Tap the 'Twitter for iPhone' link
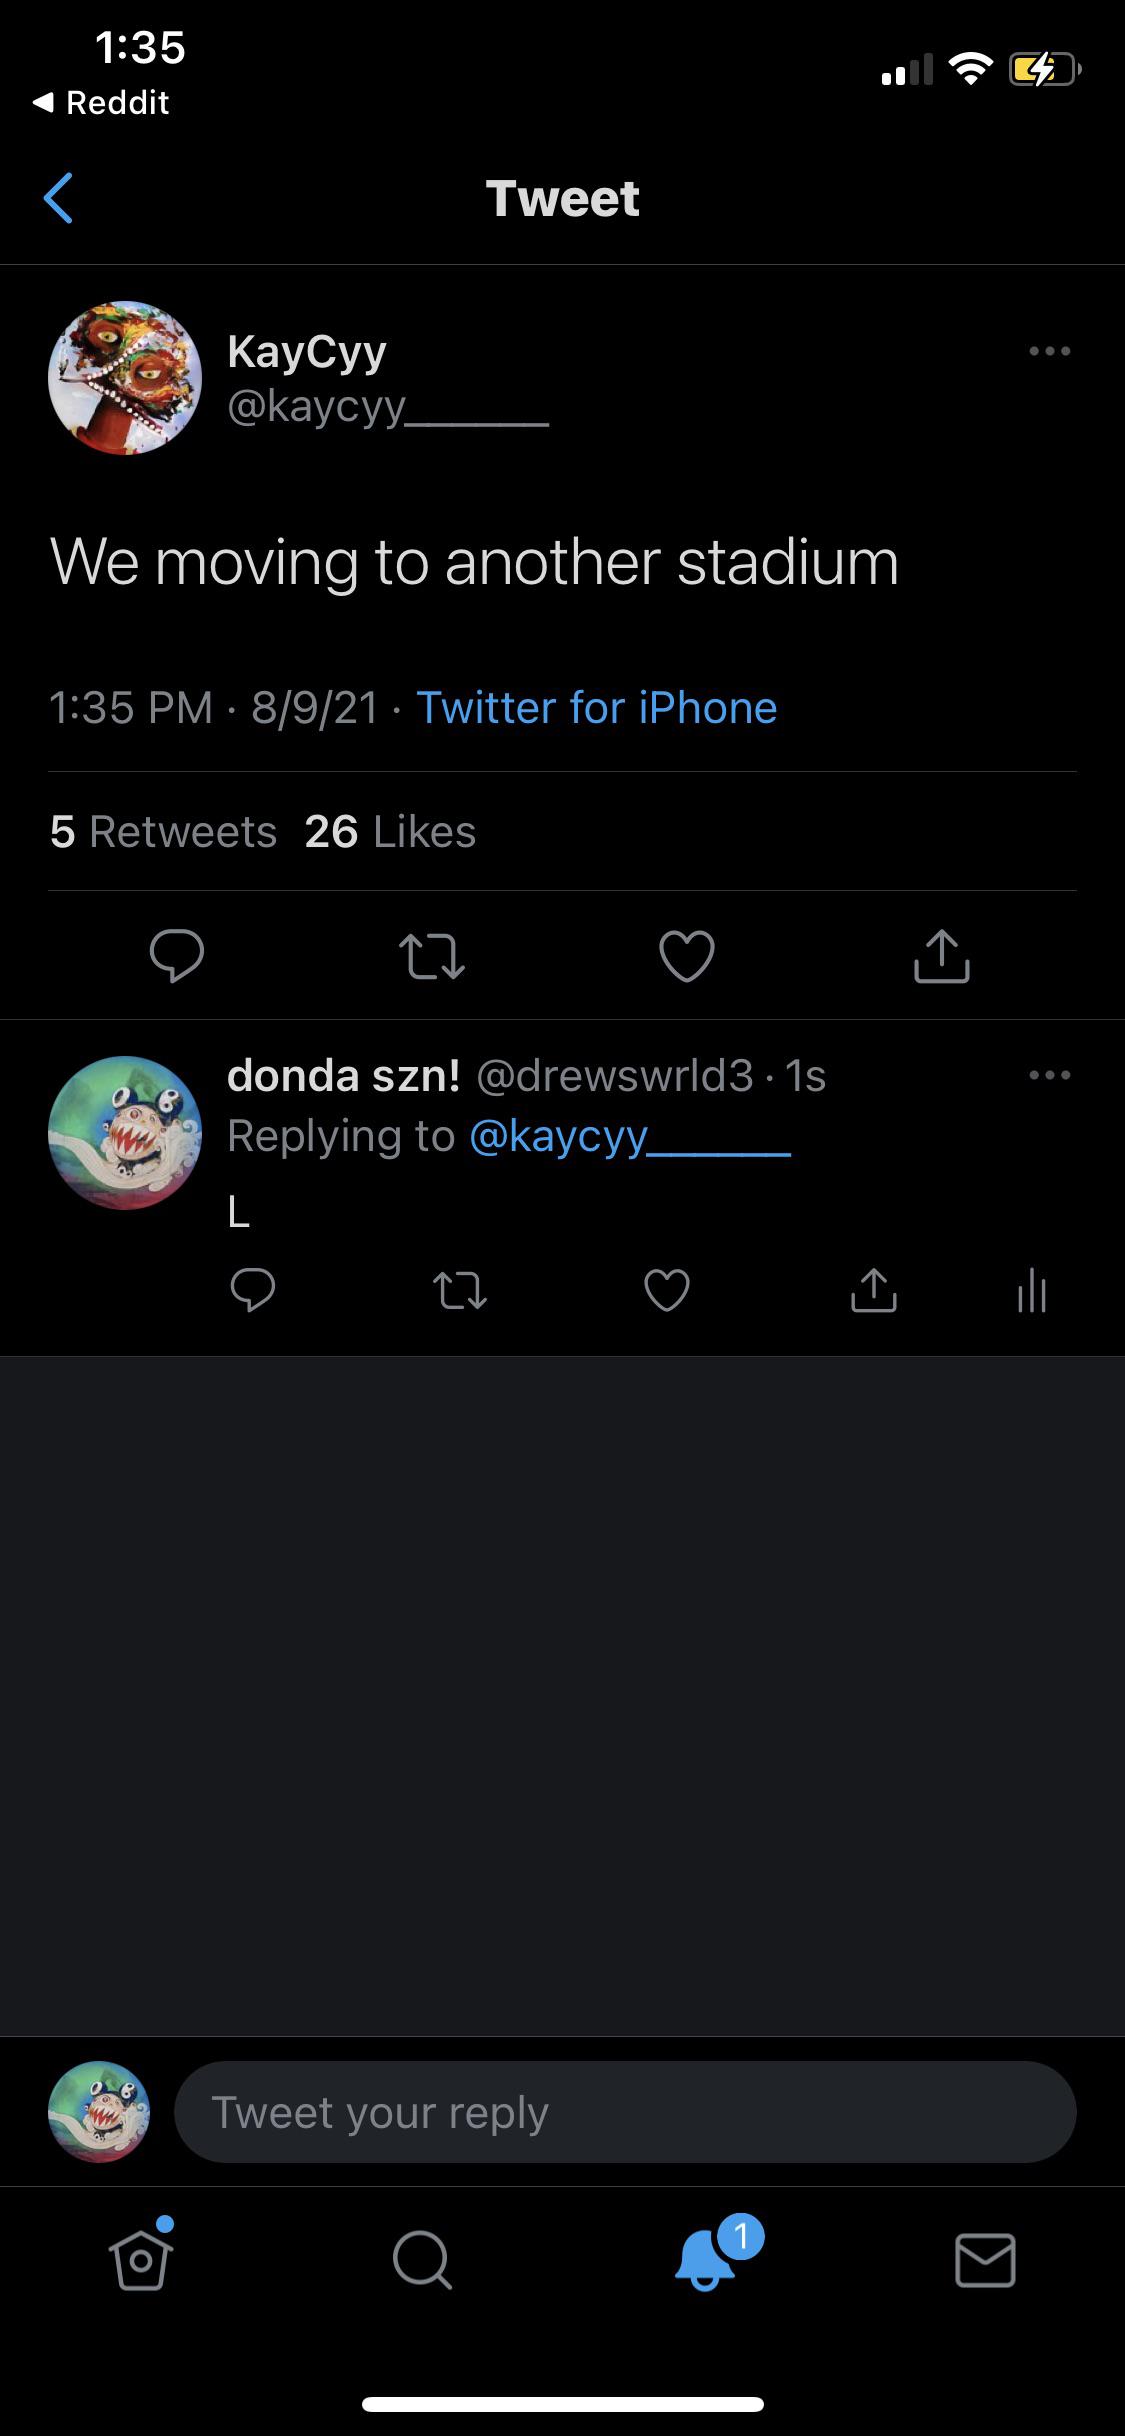The height and width of the screenshot is (2436, 1125). pos(596,708)
